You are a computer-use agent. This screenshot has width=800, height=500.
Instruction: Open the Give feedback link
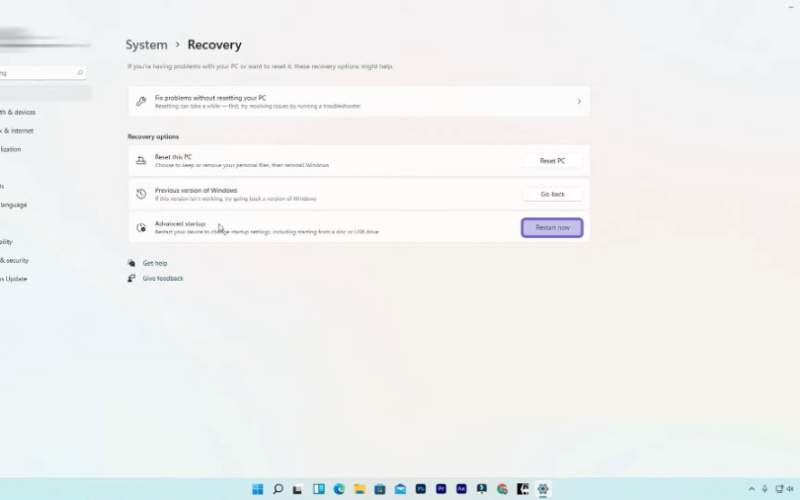pos(163,279)
